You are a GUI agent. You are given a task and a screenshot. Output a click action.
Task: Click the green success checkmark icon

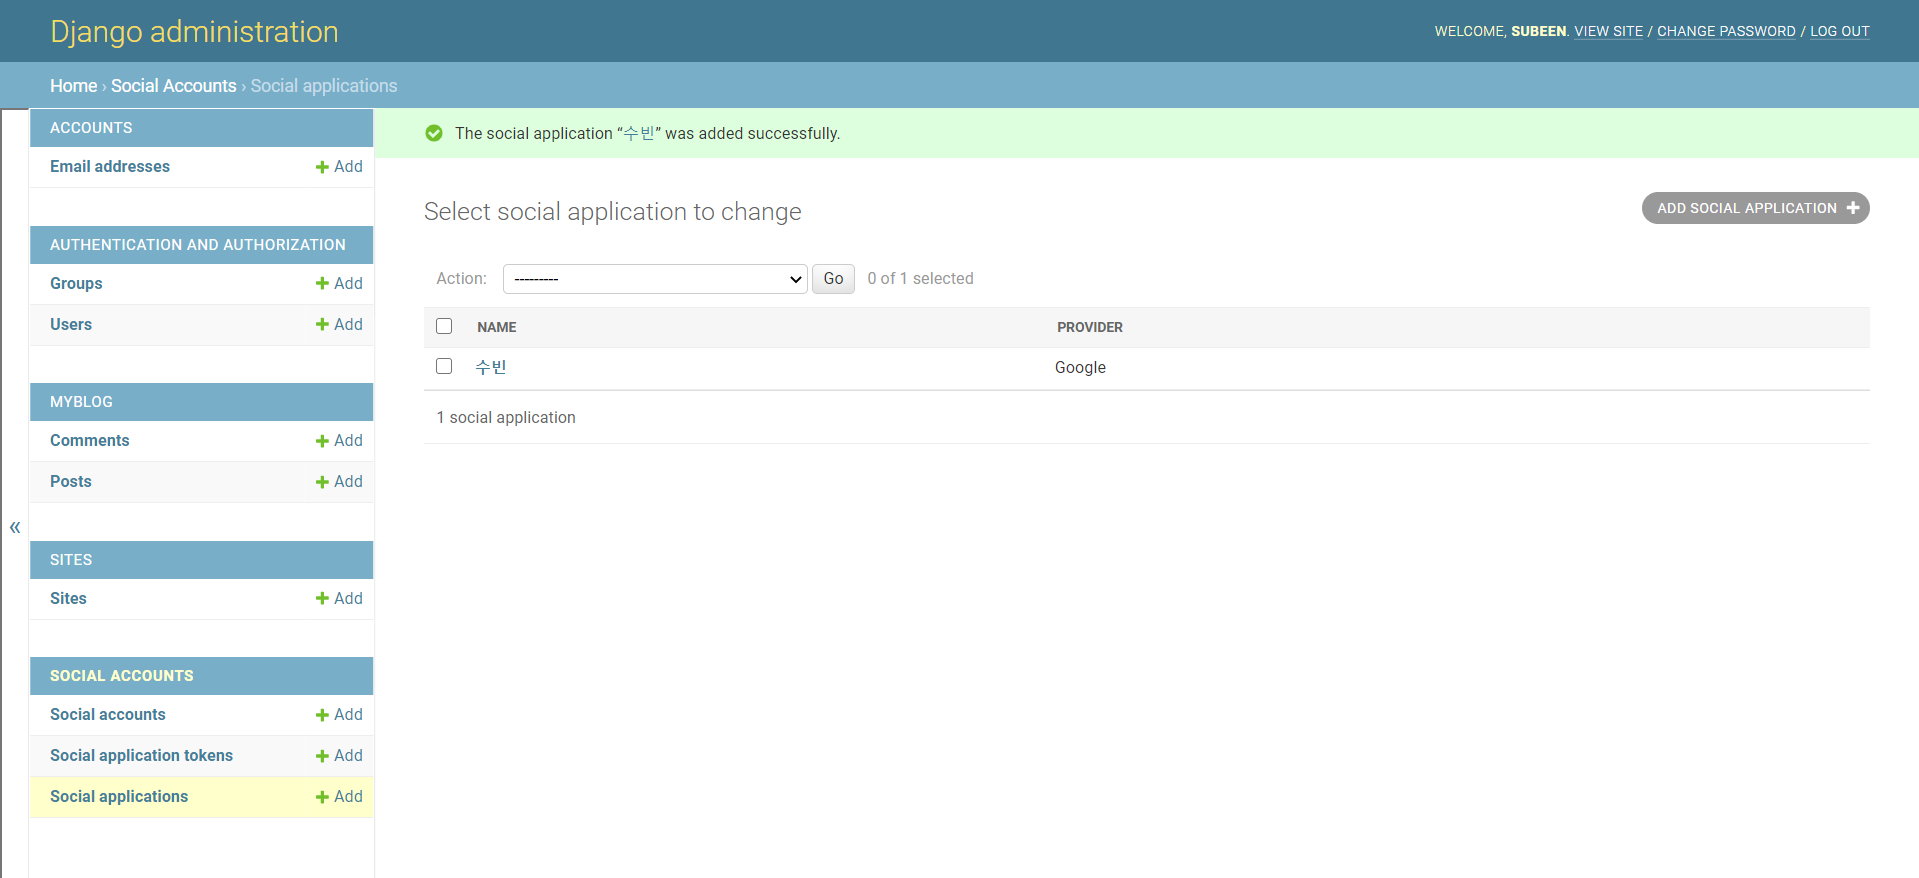(x=434, y=133)
